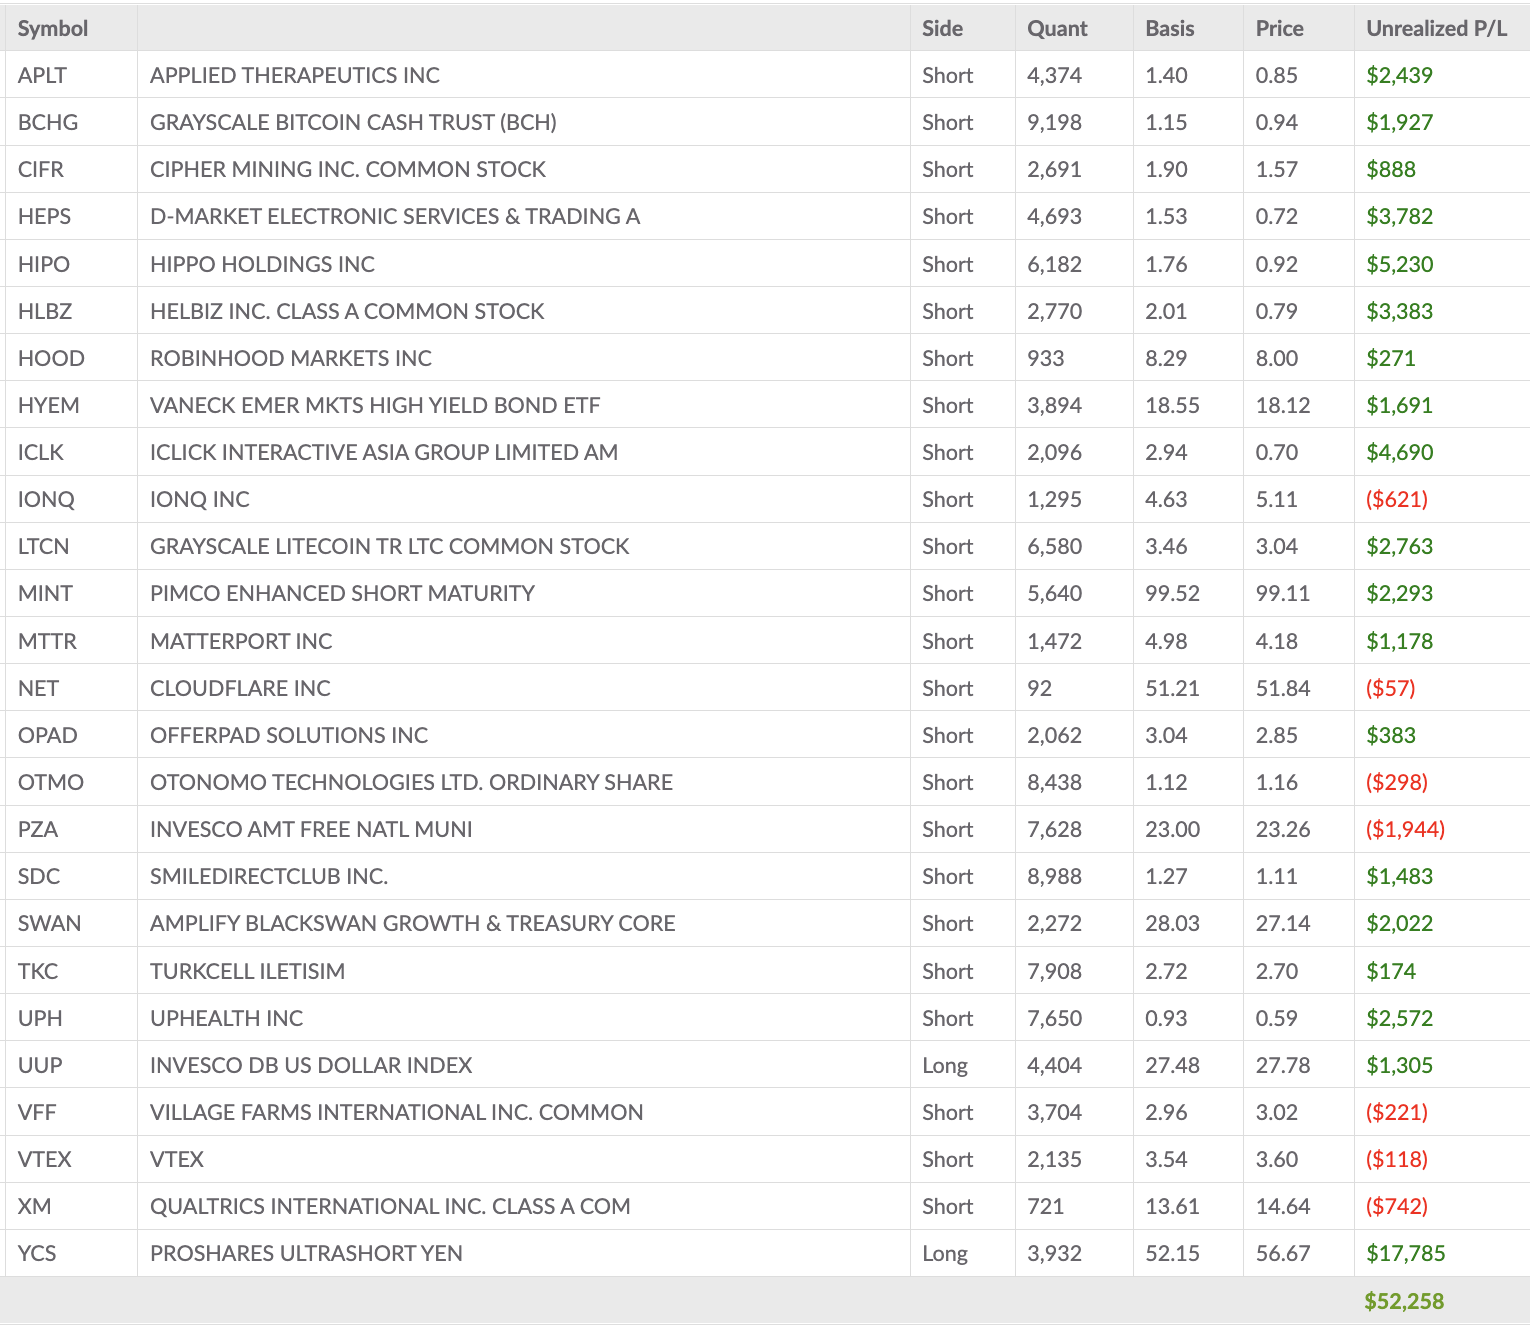Click the Symbol column header
This screenshot has width=1530, height=1332.
[53, 28]
